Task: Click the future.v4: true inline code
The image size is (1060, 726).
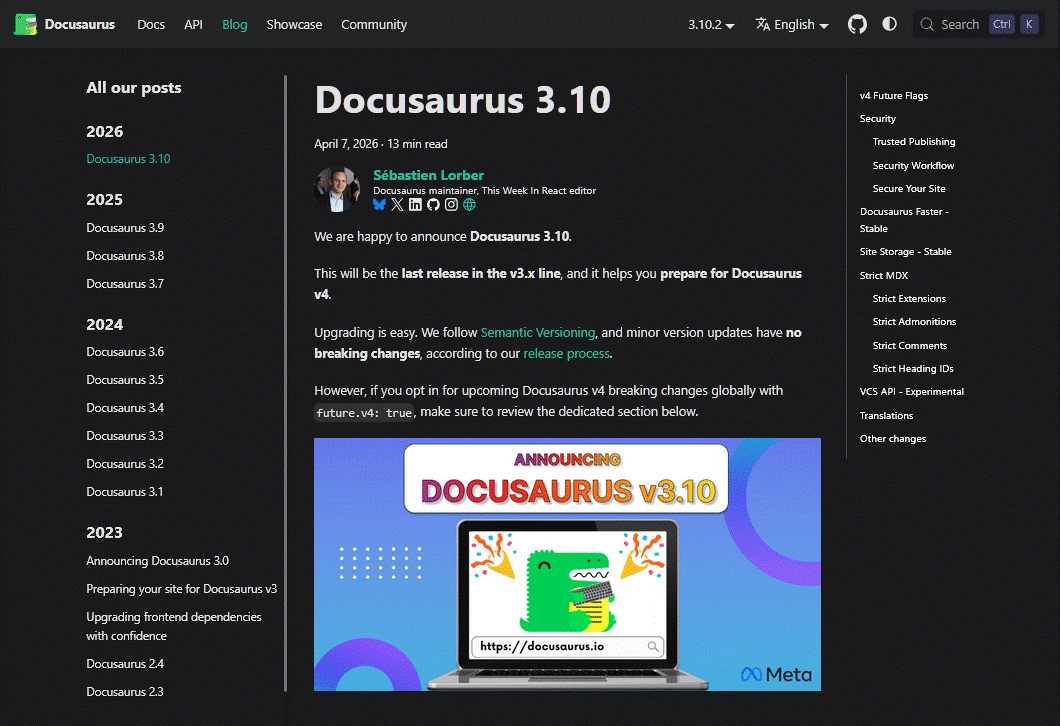Action: (364, 412)
